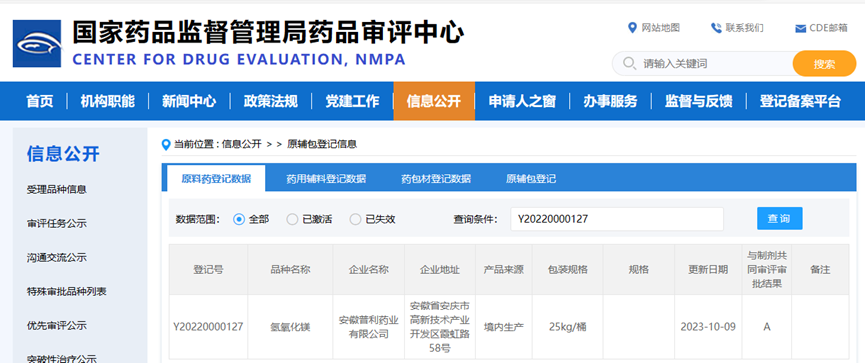Switch to the 药用辅料登记数据 tab
The width and height of the screenshot is (865, 363).
coord(326,179)
